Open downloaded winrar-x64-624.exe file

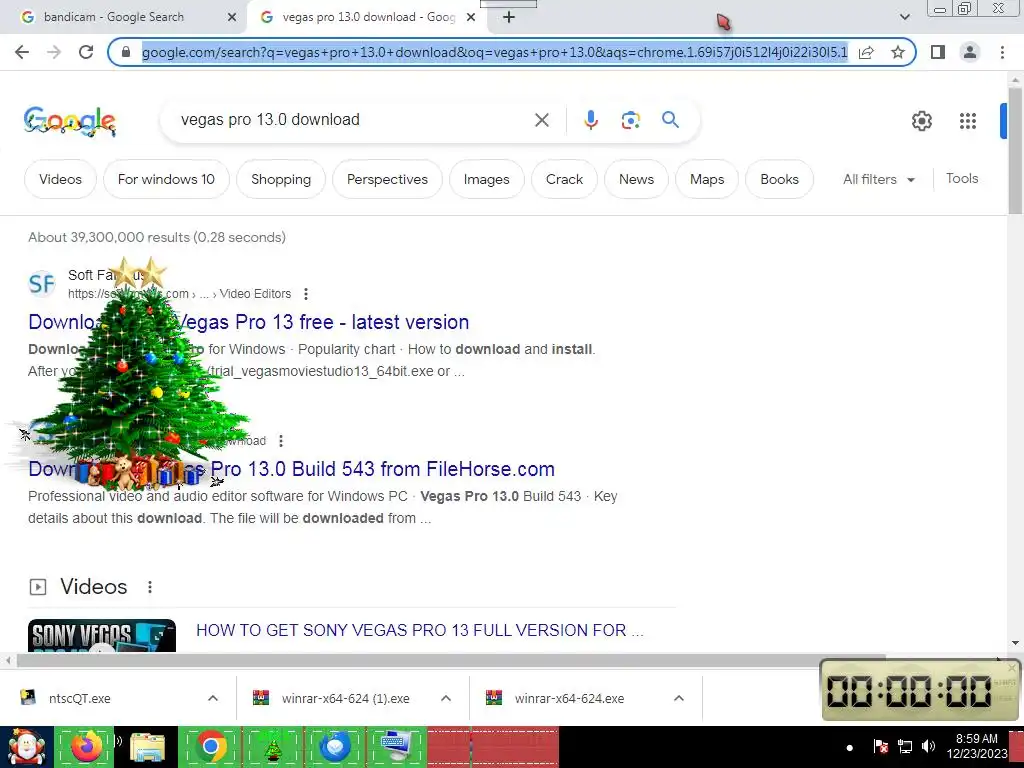[x=569, y=698]
